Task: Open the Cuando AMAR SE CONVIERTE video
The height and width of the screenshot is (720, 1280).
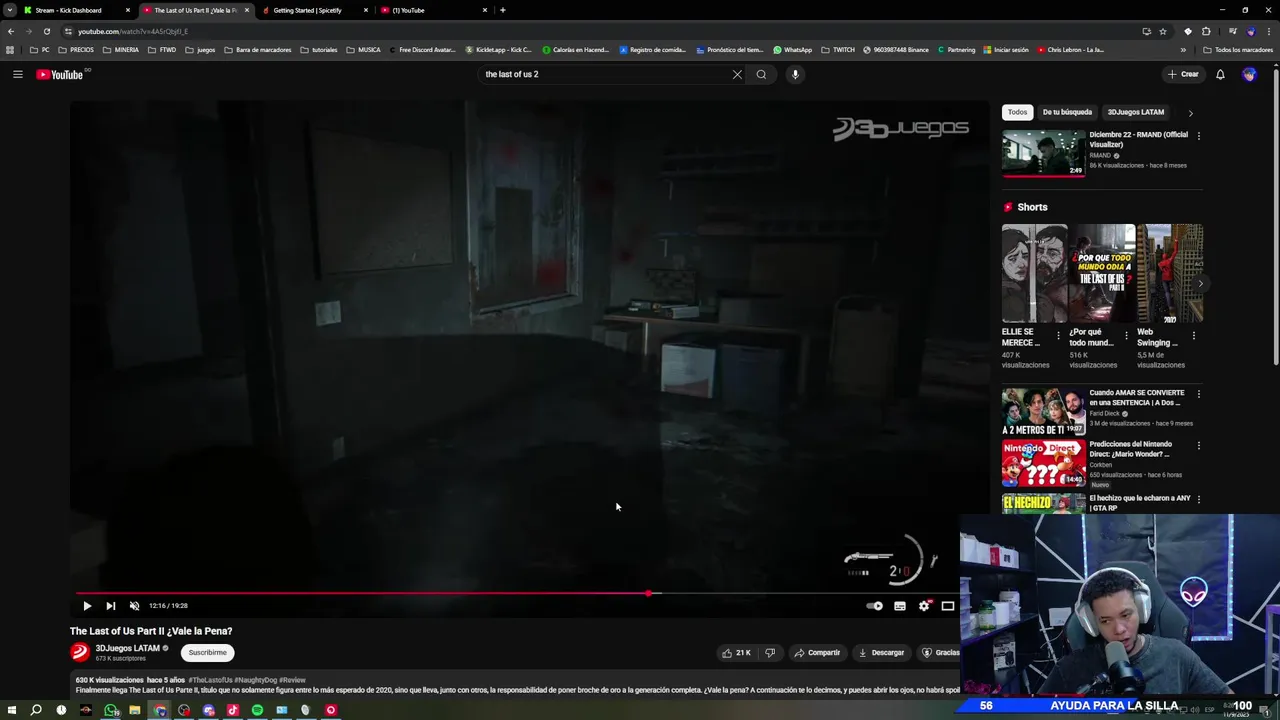Action: tap(1043, 411)
